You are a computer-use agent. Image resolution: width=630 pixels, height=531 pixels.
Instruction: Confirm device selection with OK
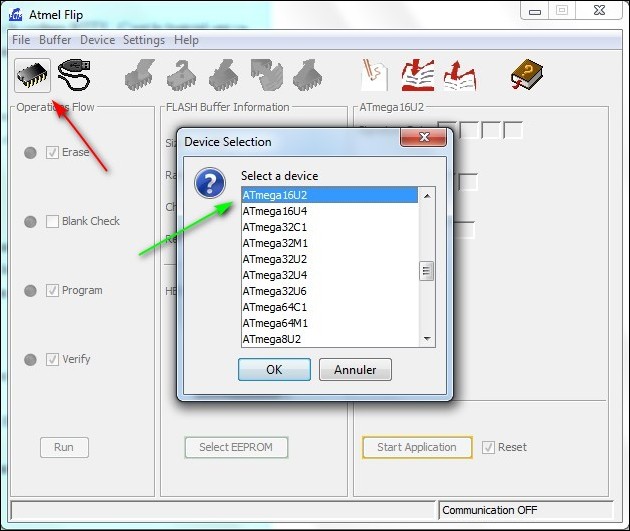point(274,370)
